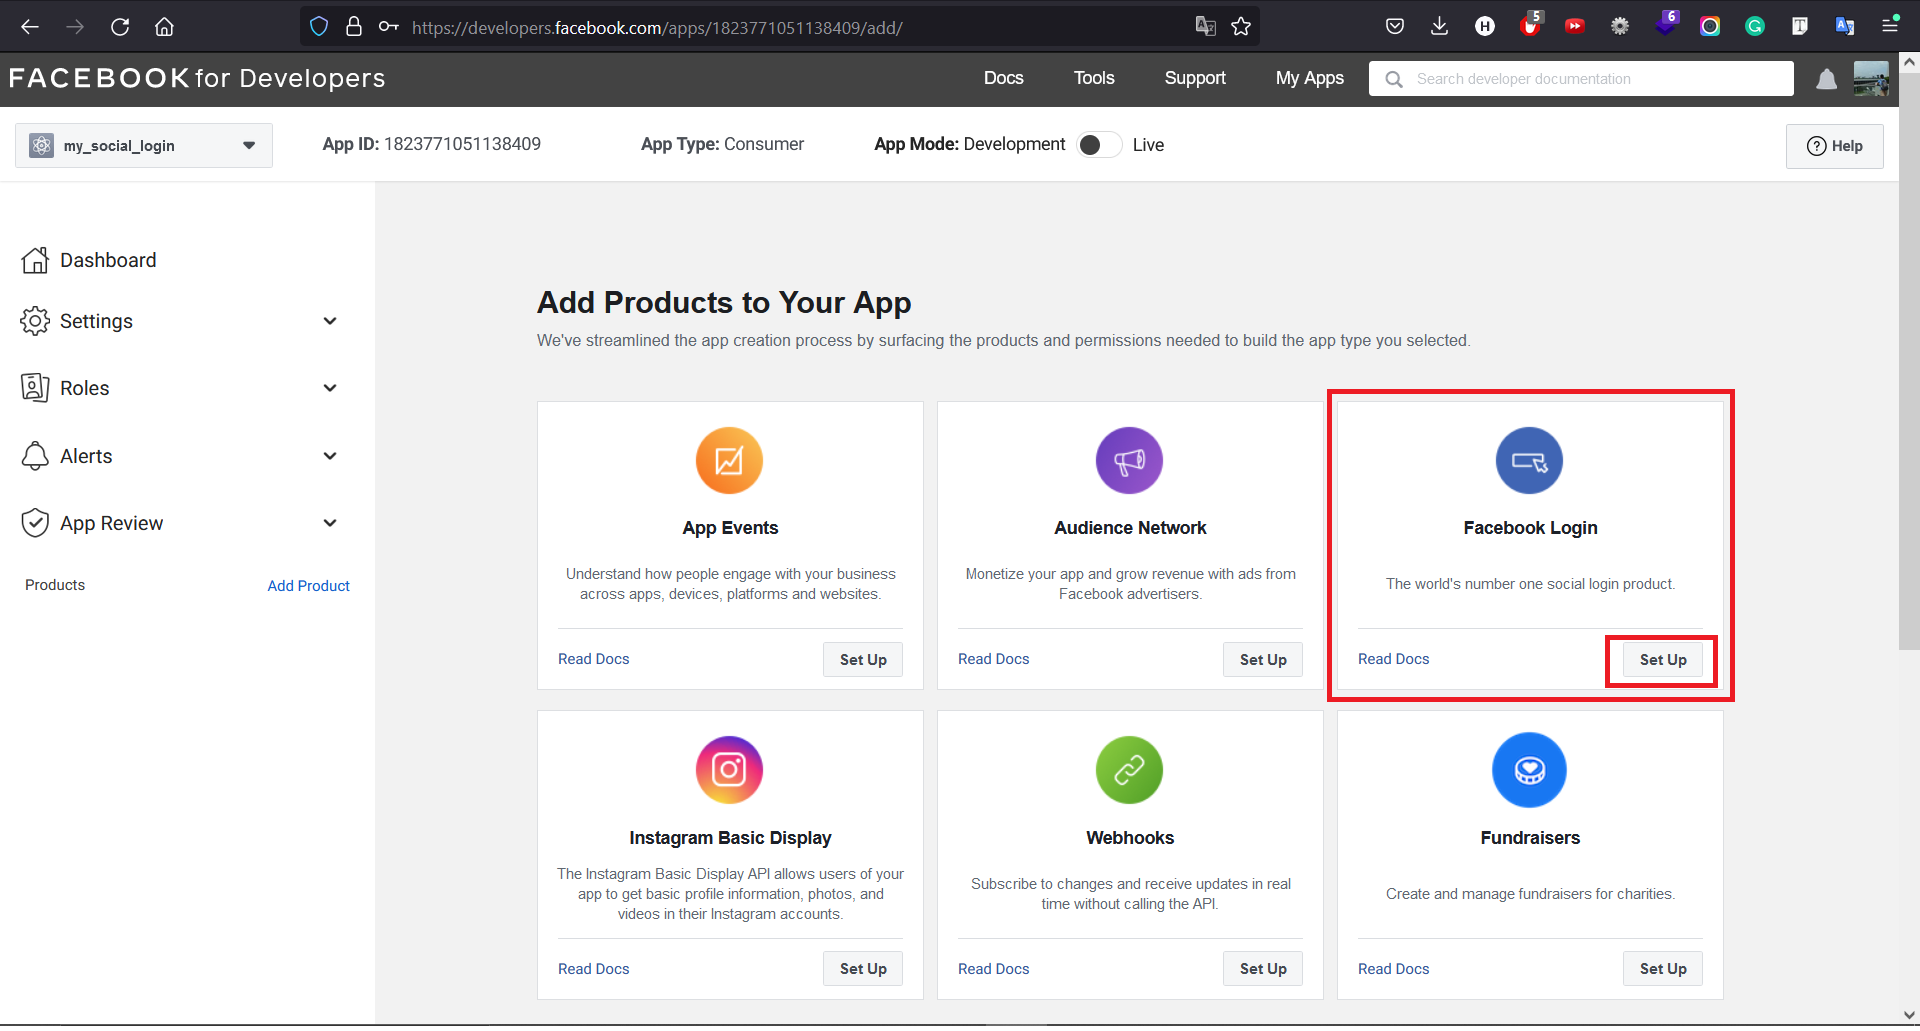1920x1031 pixels.
Task: Toggle App Mode from Development to Live
Action: (x=1099, y=145)
